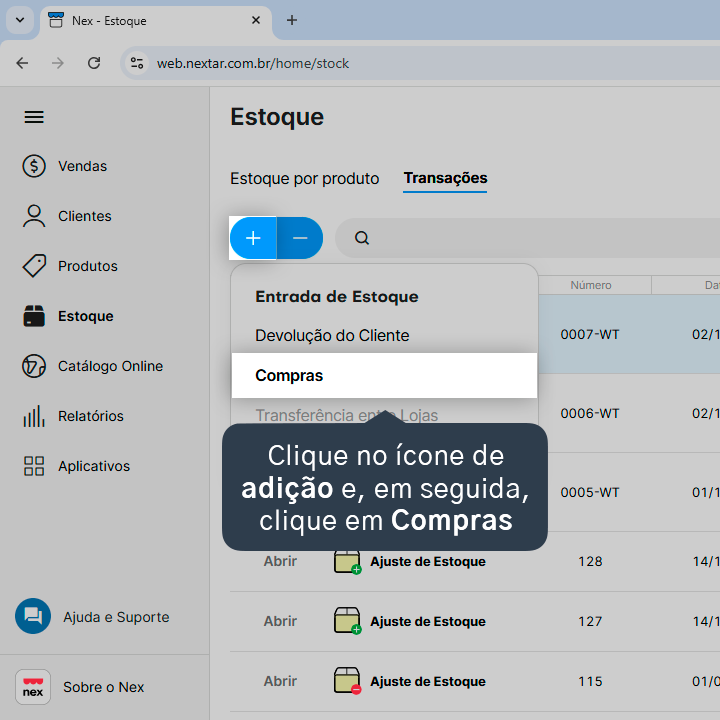Select transaction number 0005-WT
Screen dimensions: 720x720
coord(590,493)
